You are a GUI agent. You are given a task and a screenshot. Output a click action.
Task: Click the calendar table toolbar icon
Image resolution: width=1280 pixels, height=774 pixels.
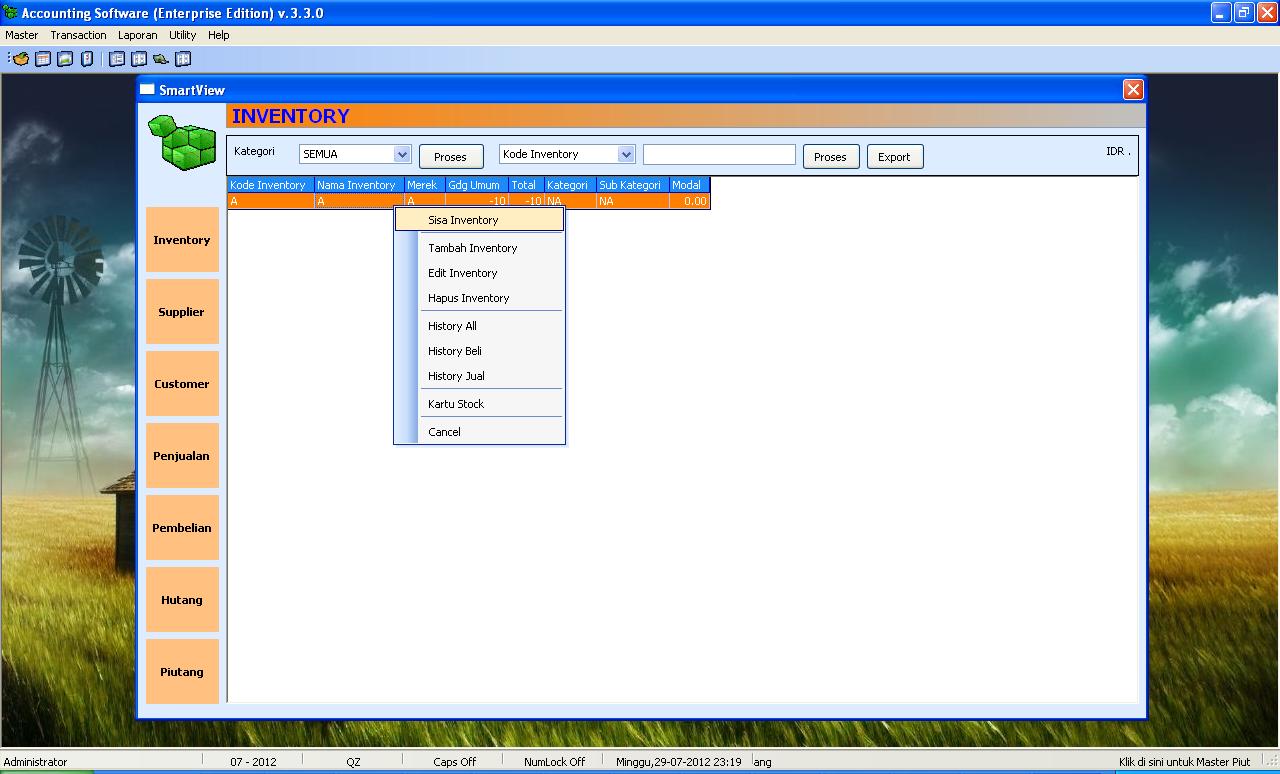tap(43, 59)
